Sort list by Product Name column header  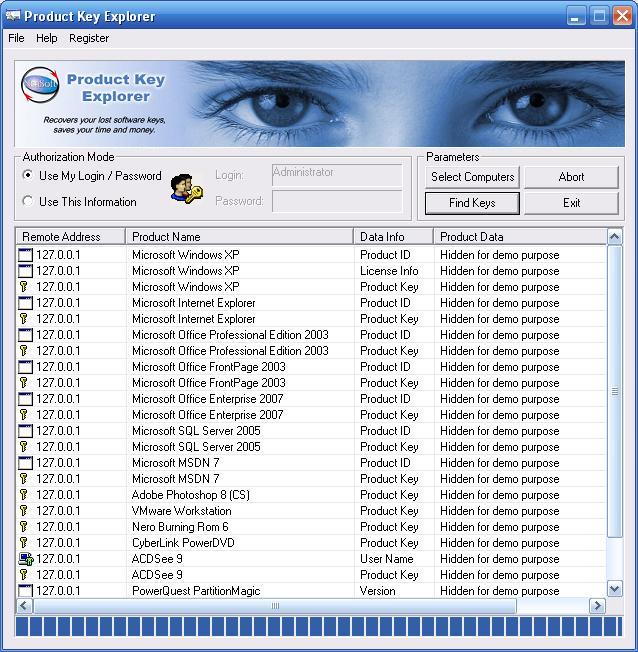pyautogui.click(x=239, y=237)
